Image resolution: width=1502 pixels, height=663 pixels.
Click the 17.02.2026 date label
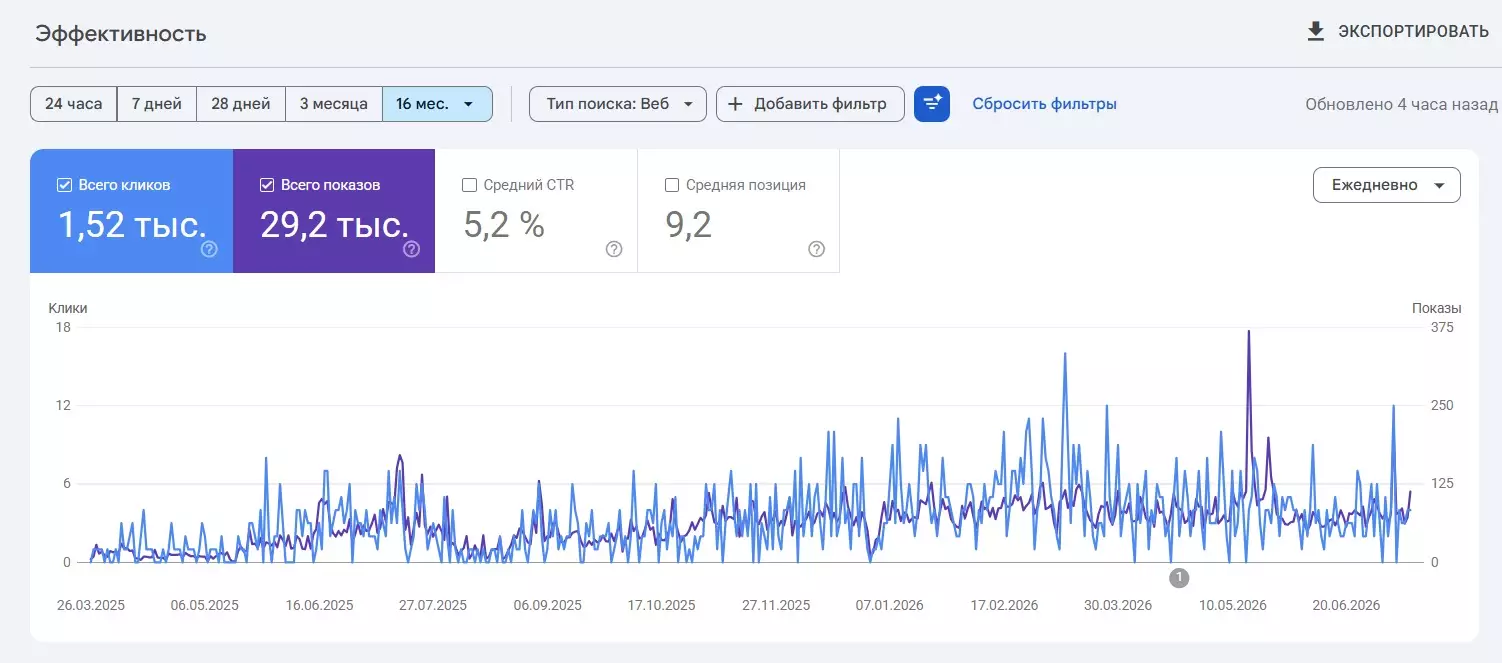point(1004,606)
